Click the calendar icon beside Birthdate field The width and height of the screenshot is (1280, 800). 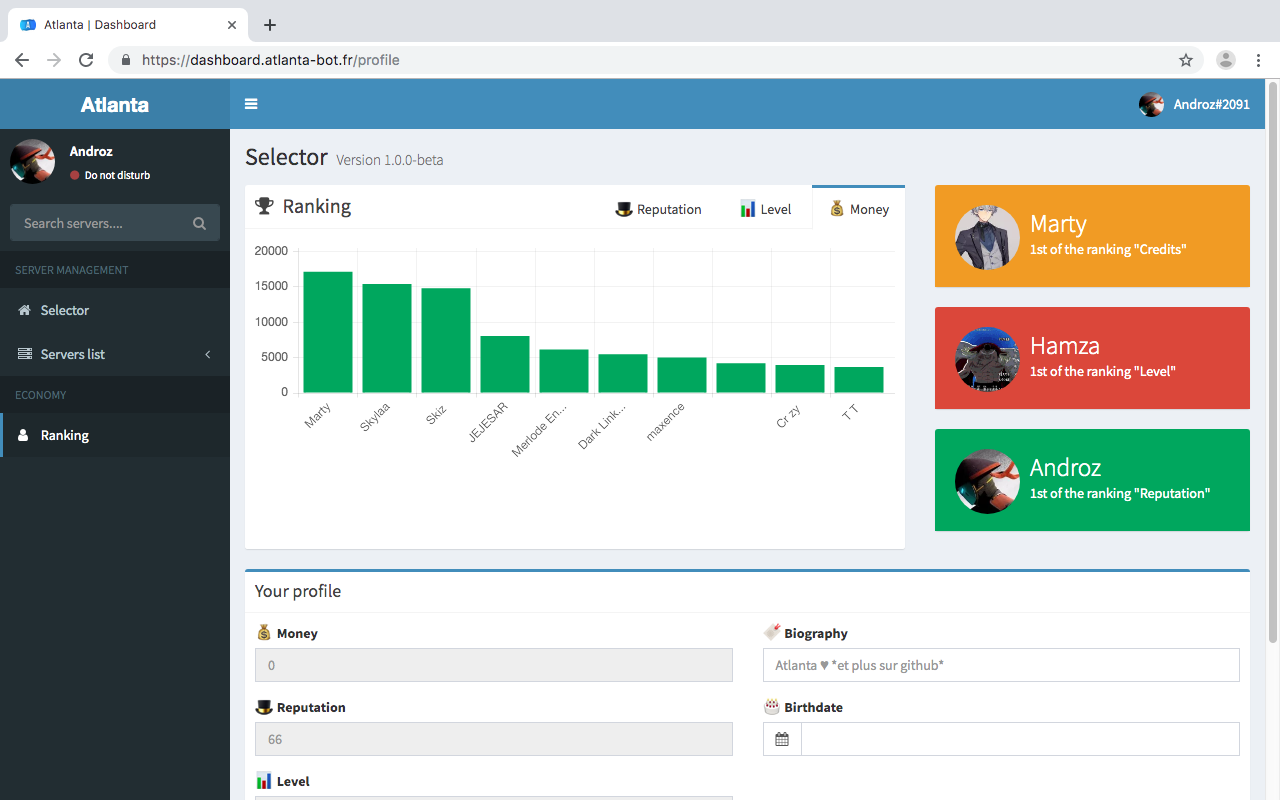tap(782, 739)
